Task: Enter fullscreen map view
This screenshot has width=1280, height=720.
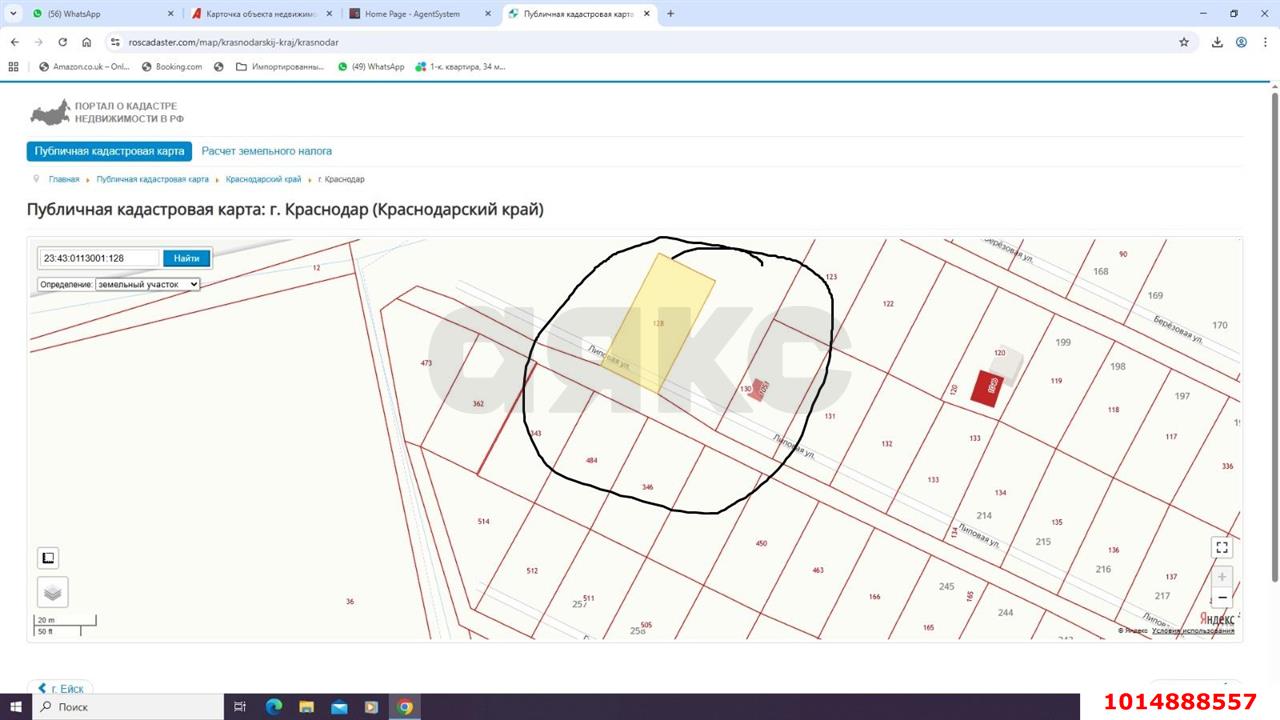Action: 1221,547
